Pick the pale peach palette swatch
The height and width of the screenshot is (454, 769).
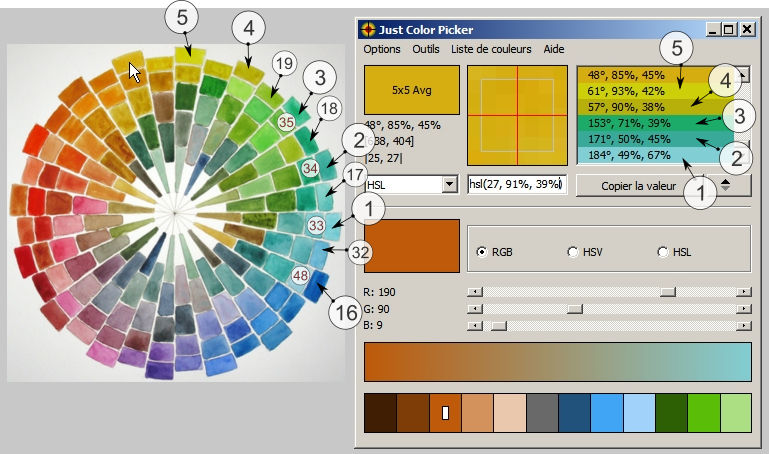point(510,413)
